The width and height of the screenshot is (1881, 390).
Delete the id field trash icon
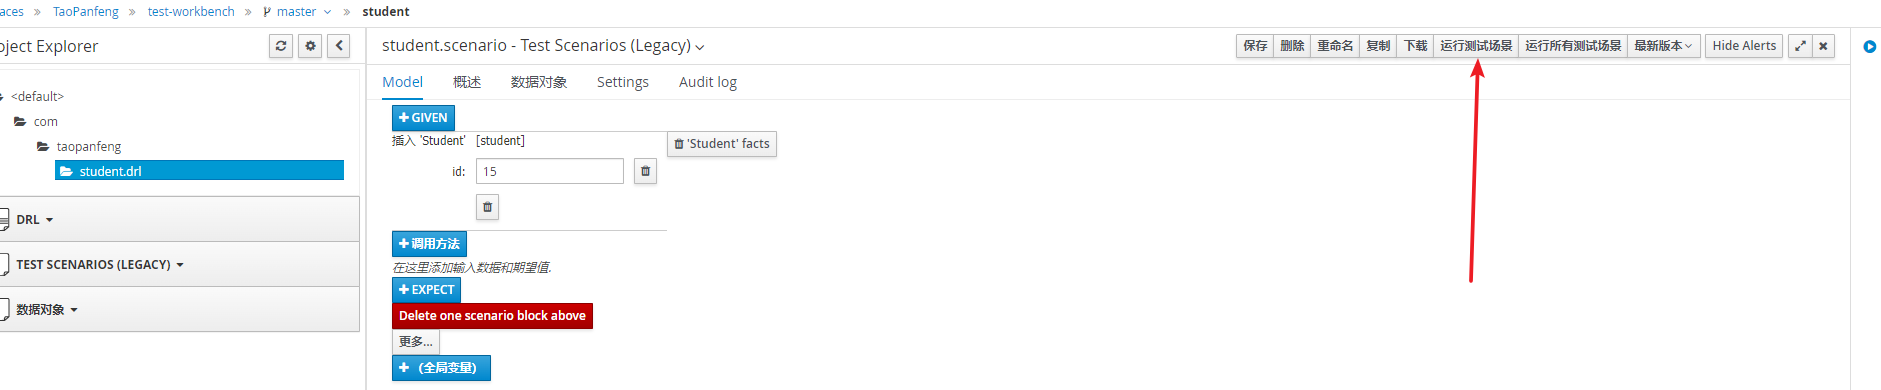coord(645,171)
